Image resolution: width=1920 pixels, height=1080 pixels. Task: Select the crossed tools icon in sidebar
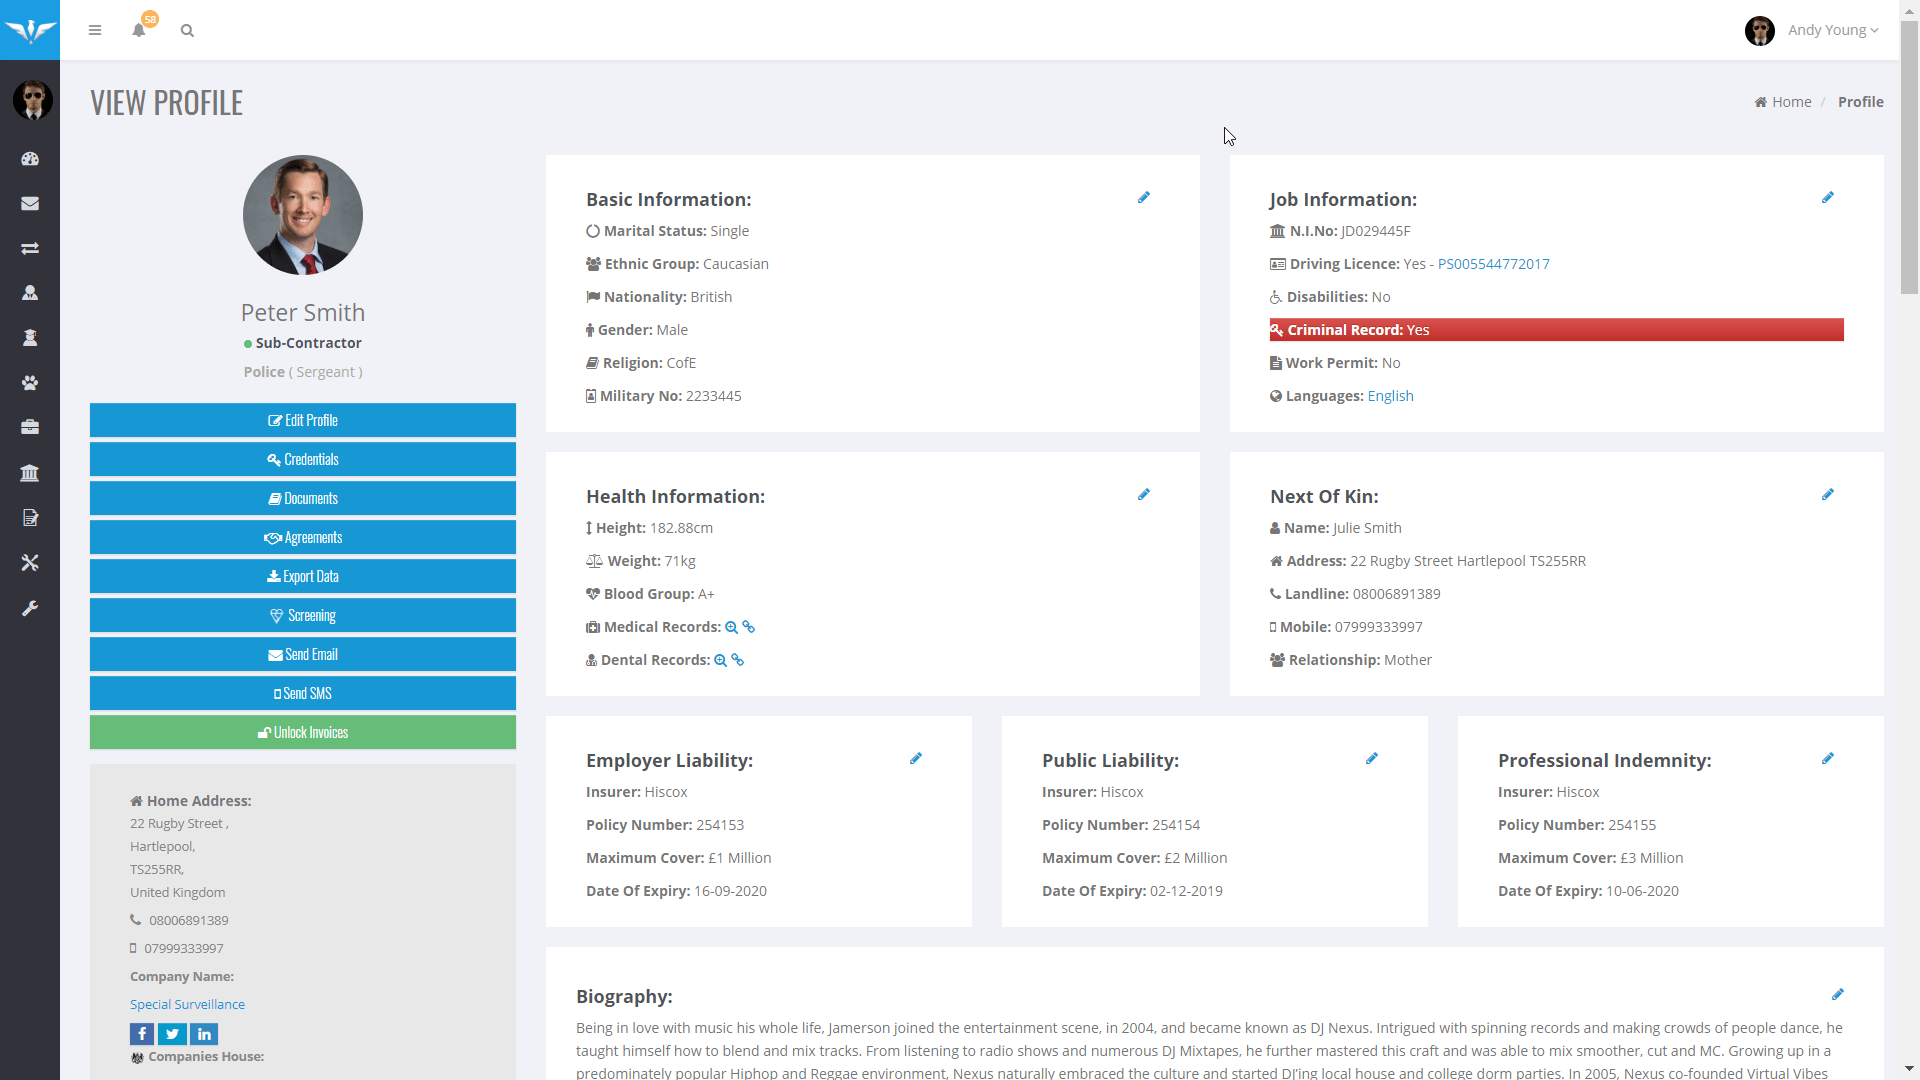pos(30,563)
